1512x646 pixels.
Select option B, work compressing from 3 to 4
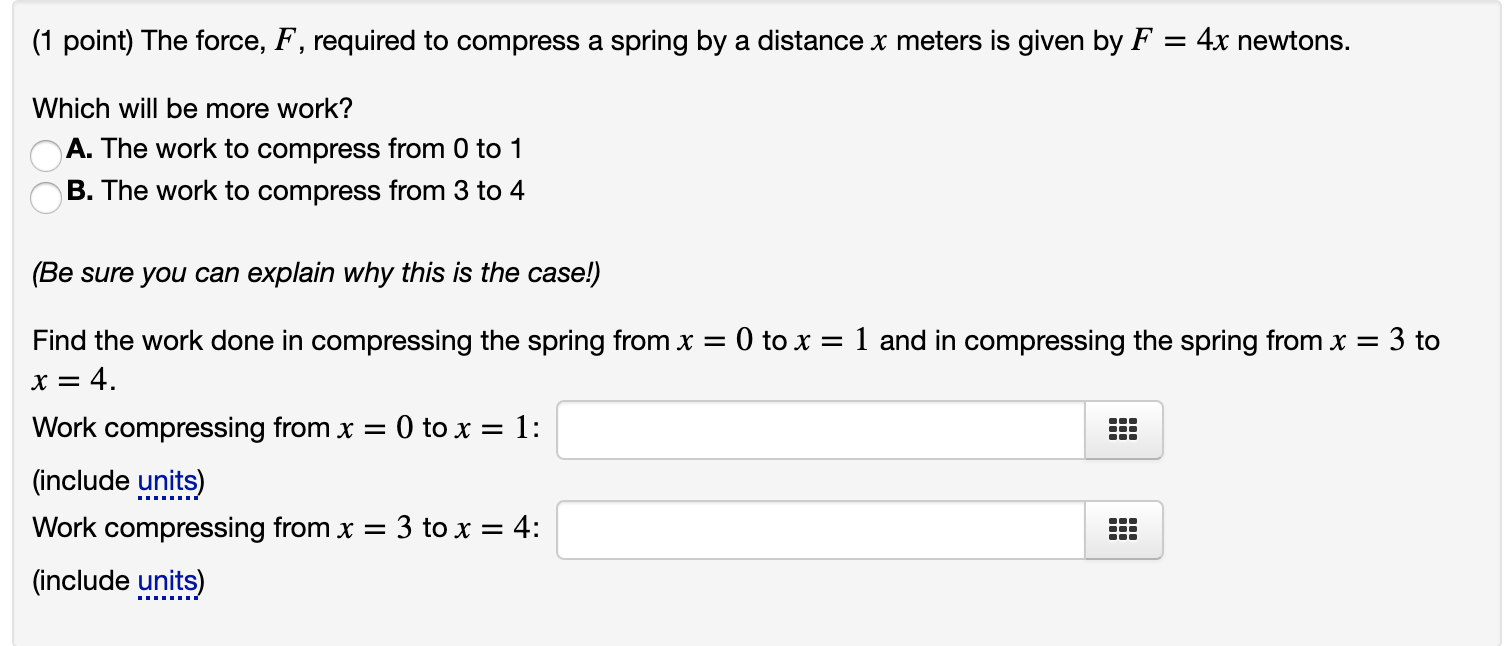pyautogui.click(x=46, y=198)
